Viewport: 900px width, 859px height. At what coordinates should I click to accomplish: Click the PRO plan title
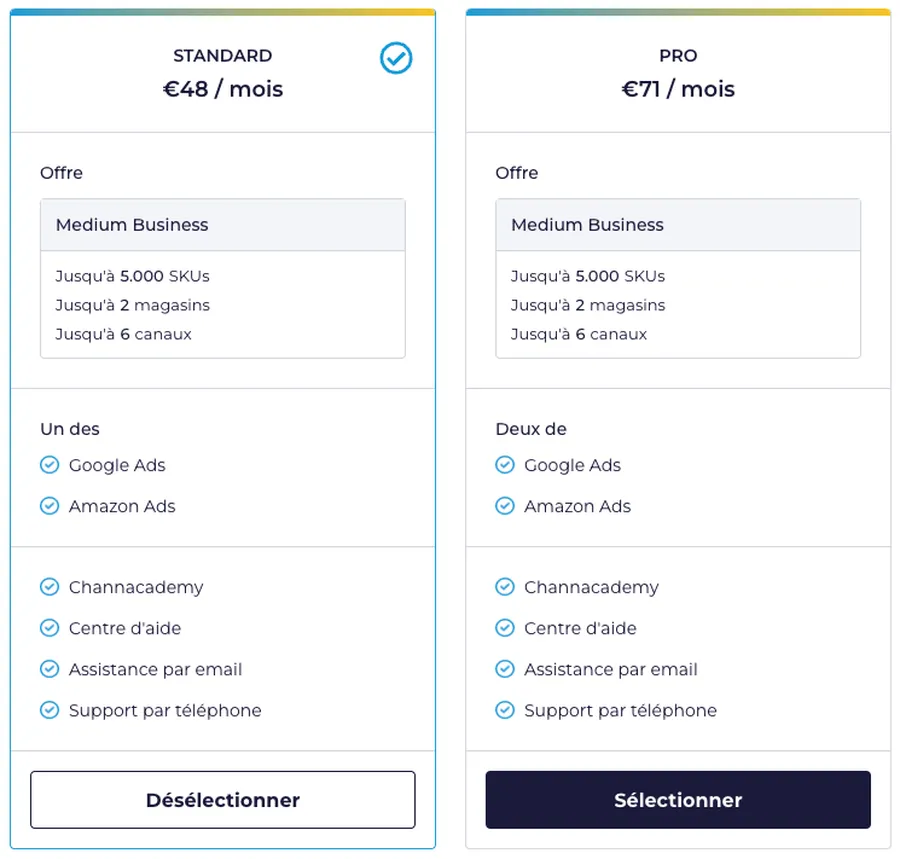coord(678,56)
